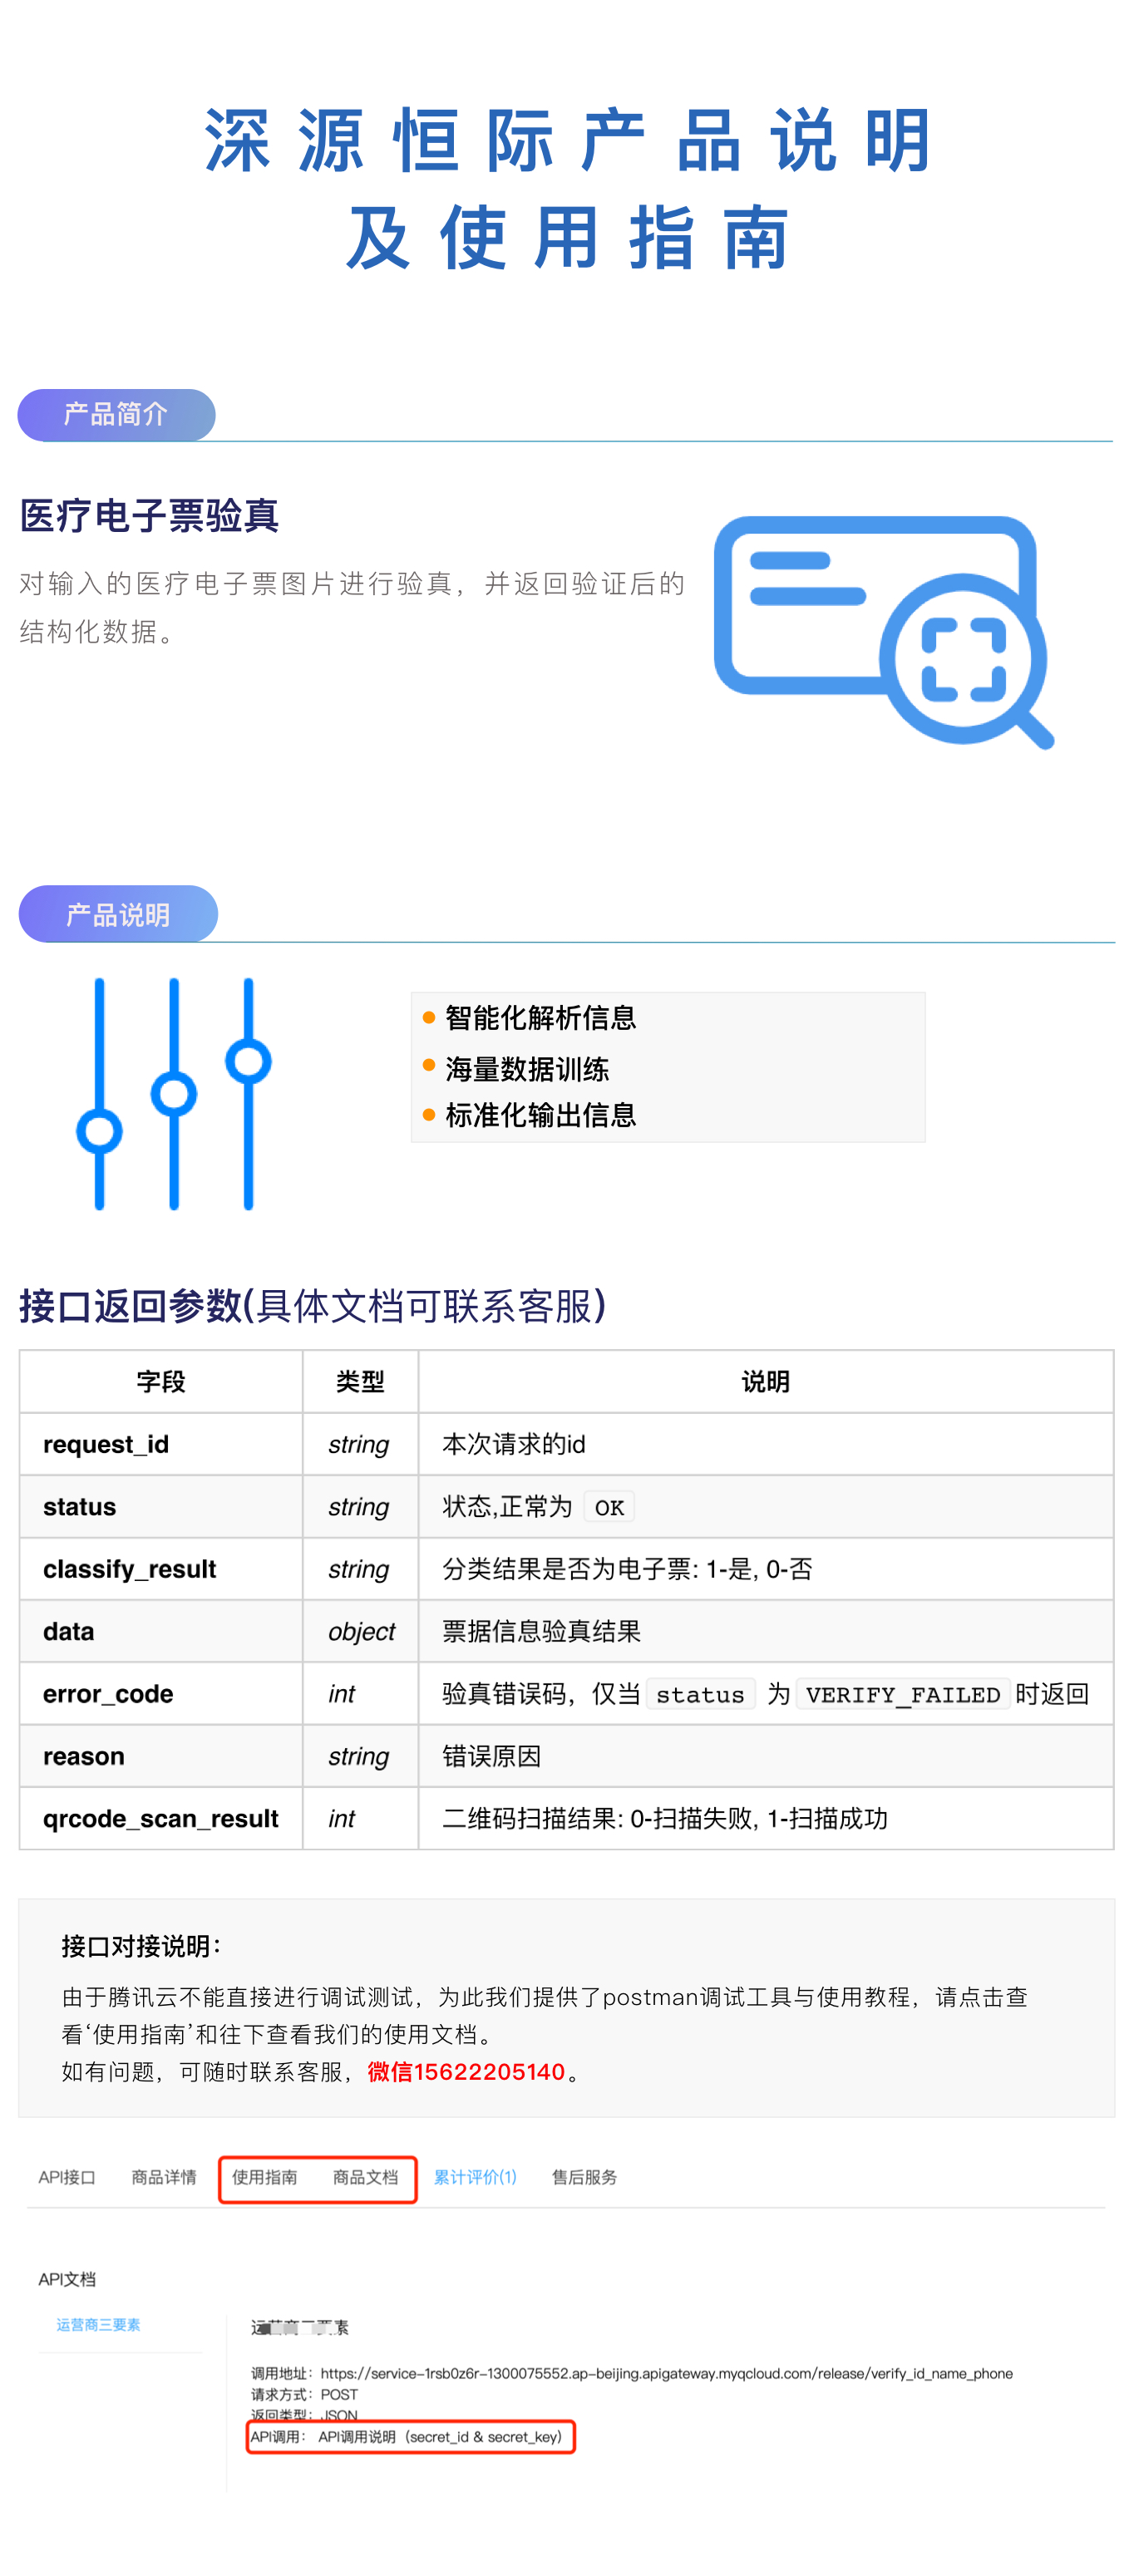Open the API接口 tab
Image resolution: width=1129 pixels, height=2576 pixels.
[67, 2177]
